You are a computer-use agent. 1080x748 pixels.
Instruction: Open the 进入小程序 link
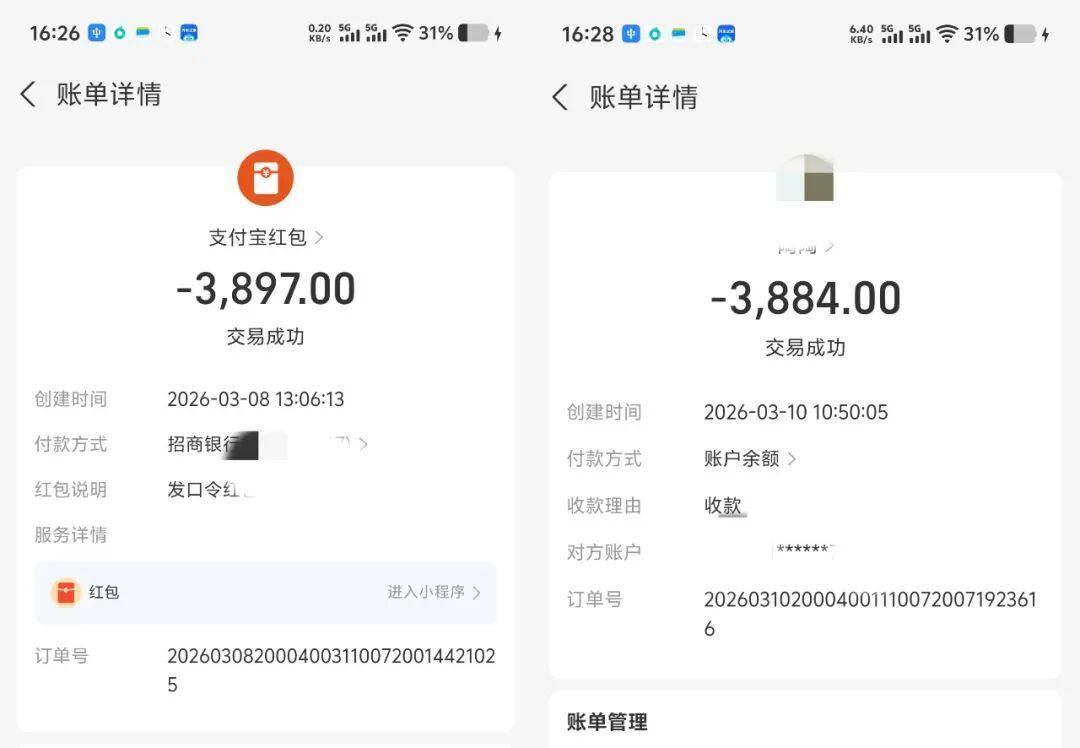434,592
